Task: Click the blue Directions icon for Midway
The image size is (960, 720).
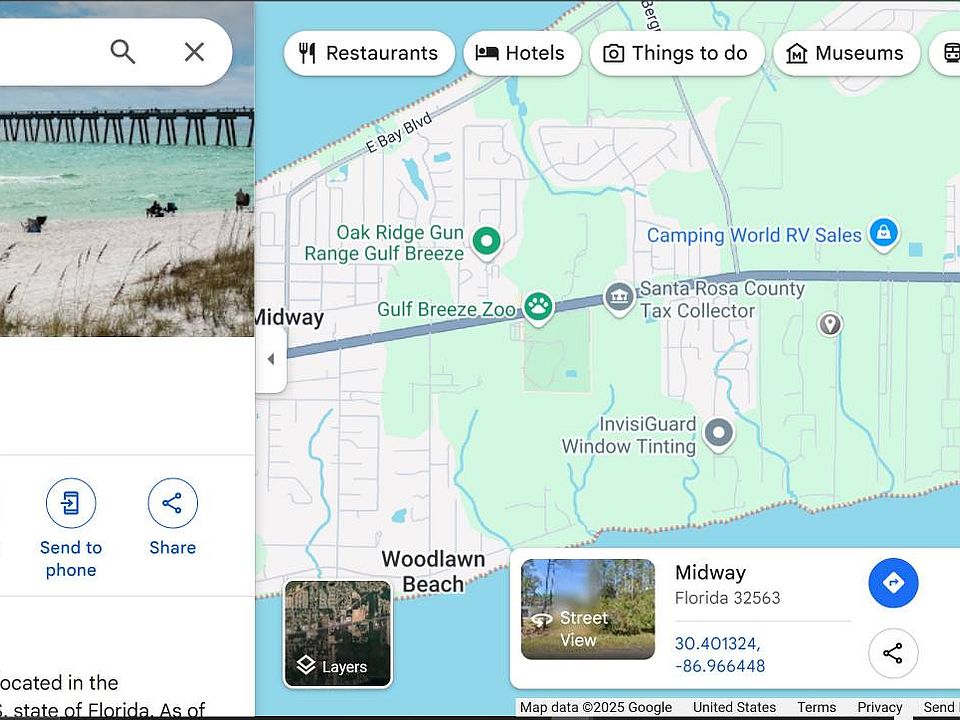Action: [893, 582]
